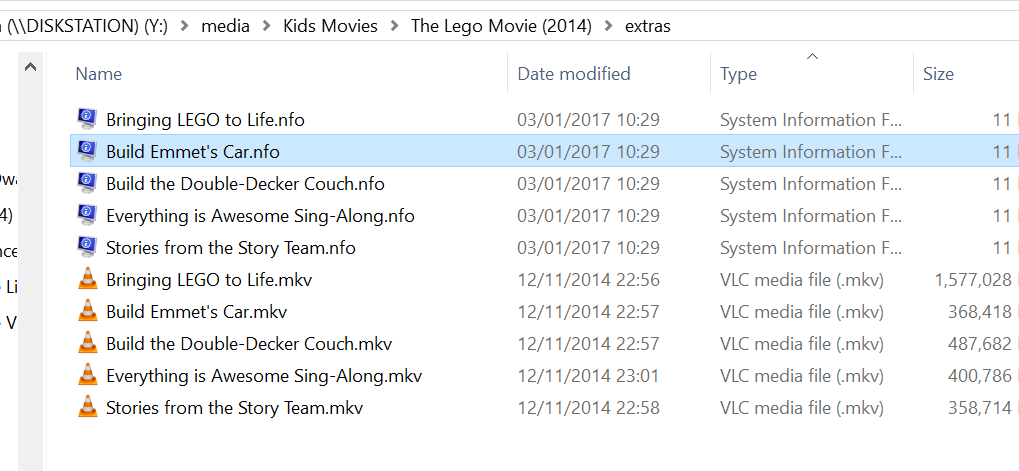The height and width of the screenshot is (471, 1019).
Task: Open chevron after The Lego Movie (2014)
Action: pos(609,26)
